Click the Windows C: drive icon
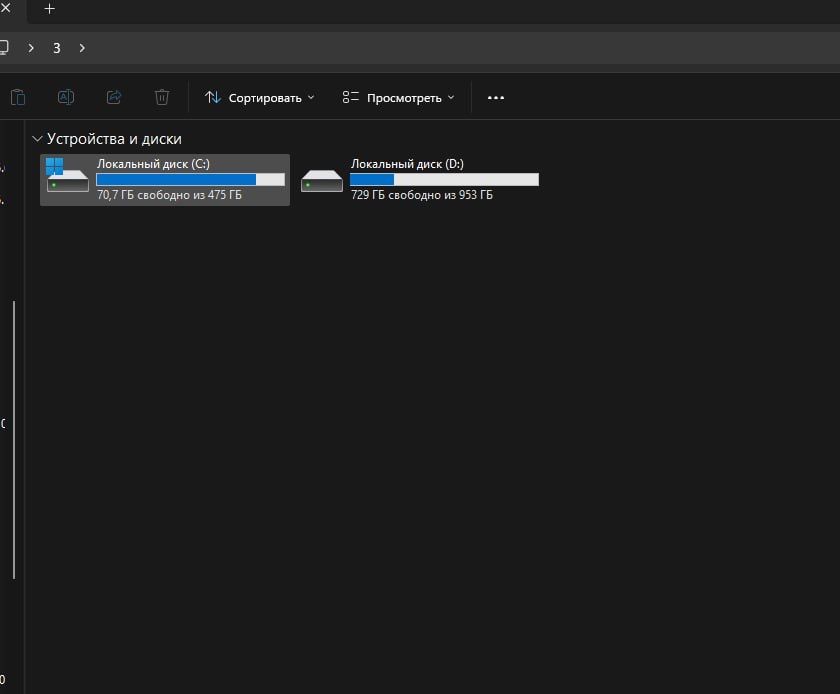Viewport: 840px width, 694px height. point(67,175)
